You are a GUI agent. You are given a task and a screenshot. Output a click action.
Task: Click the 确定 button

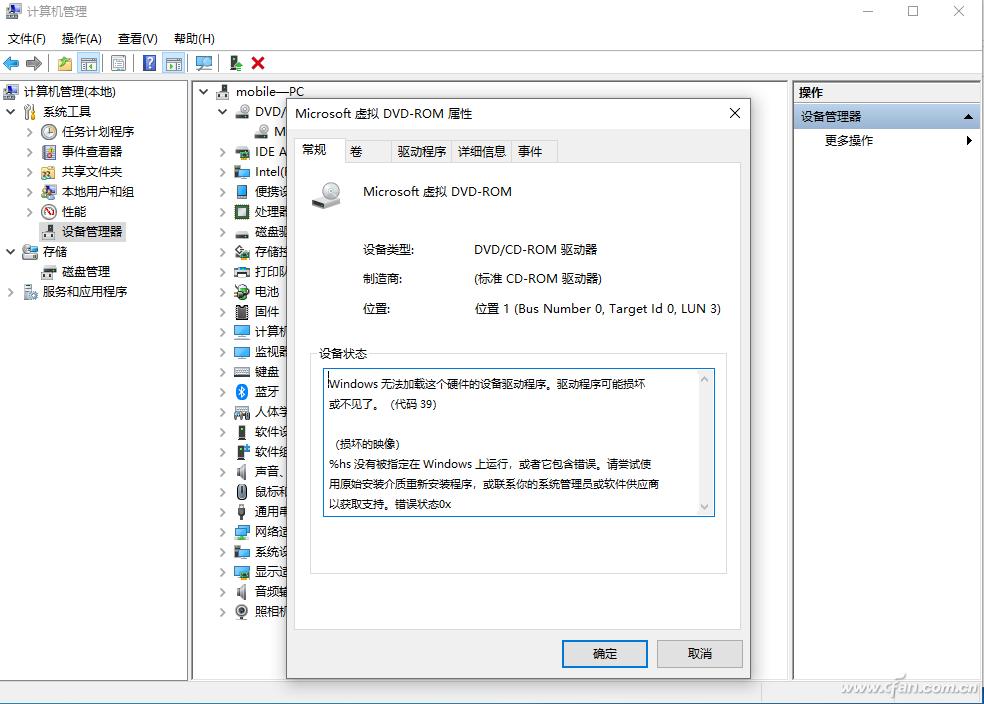602,653
